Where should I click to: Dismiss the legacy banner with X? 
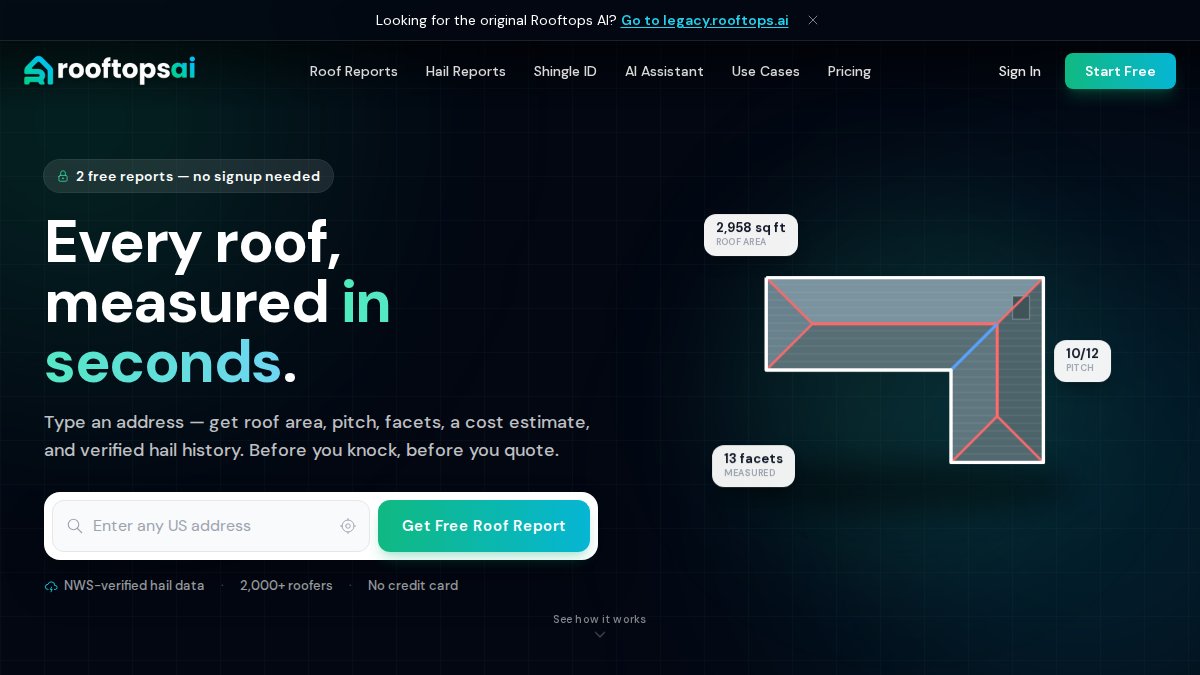pyautogui.click(x=813, y=20)
